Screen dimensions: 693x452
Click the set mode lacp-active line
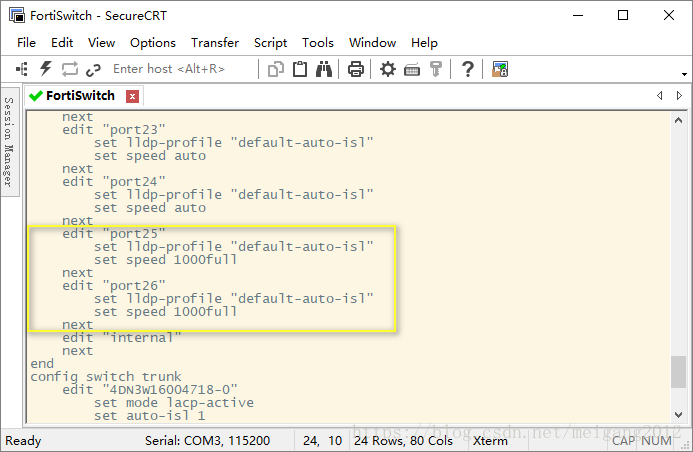(x=174, y=403)
